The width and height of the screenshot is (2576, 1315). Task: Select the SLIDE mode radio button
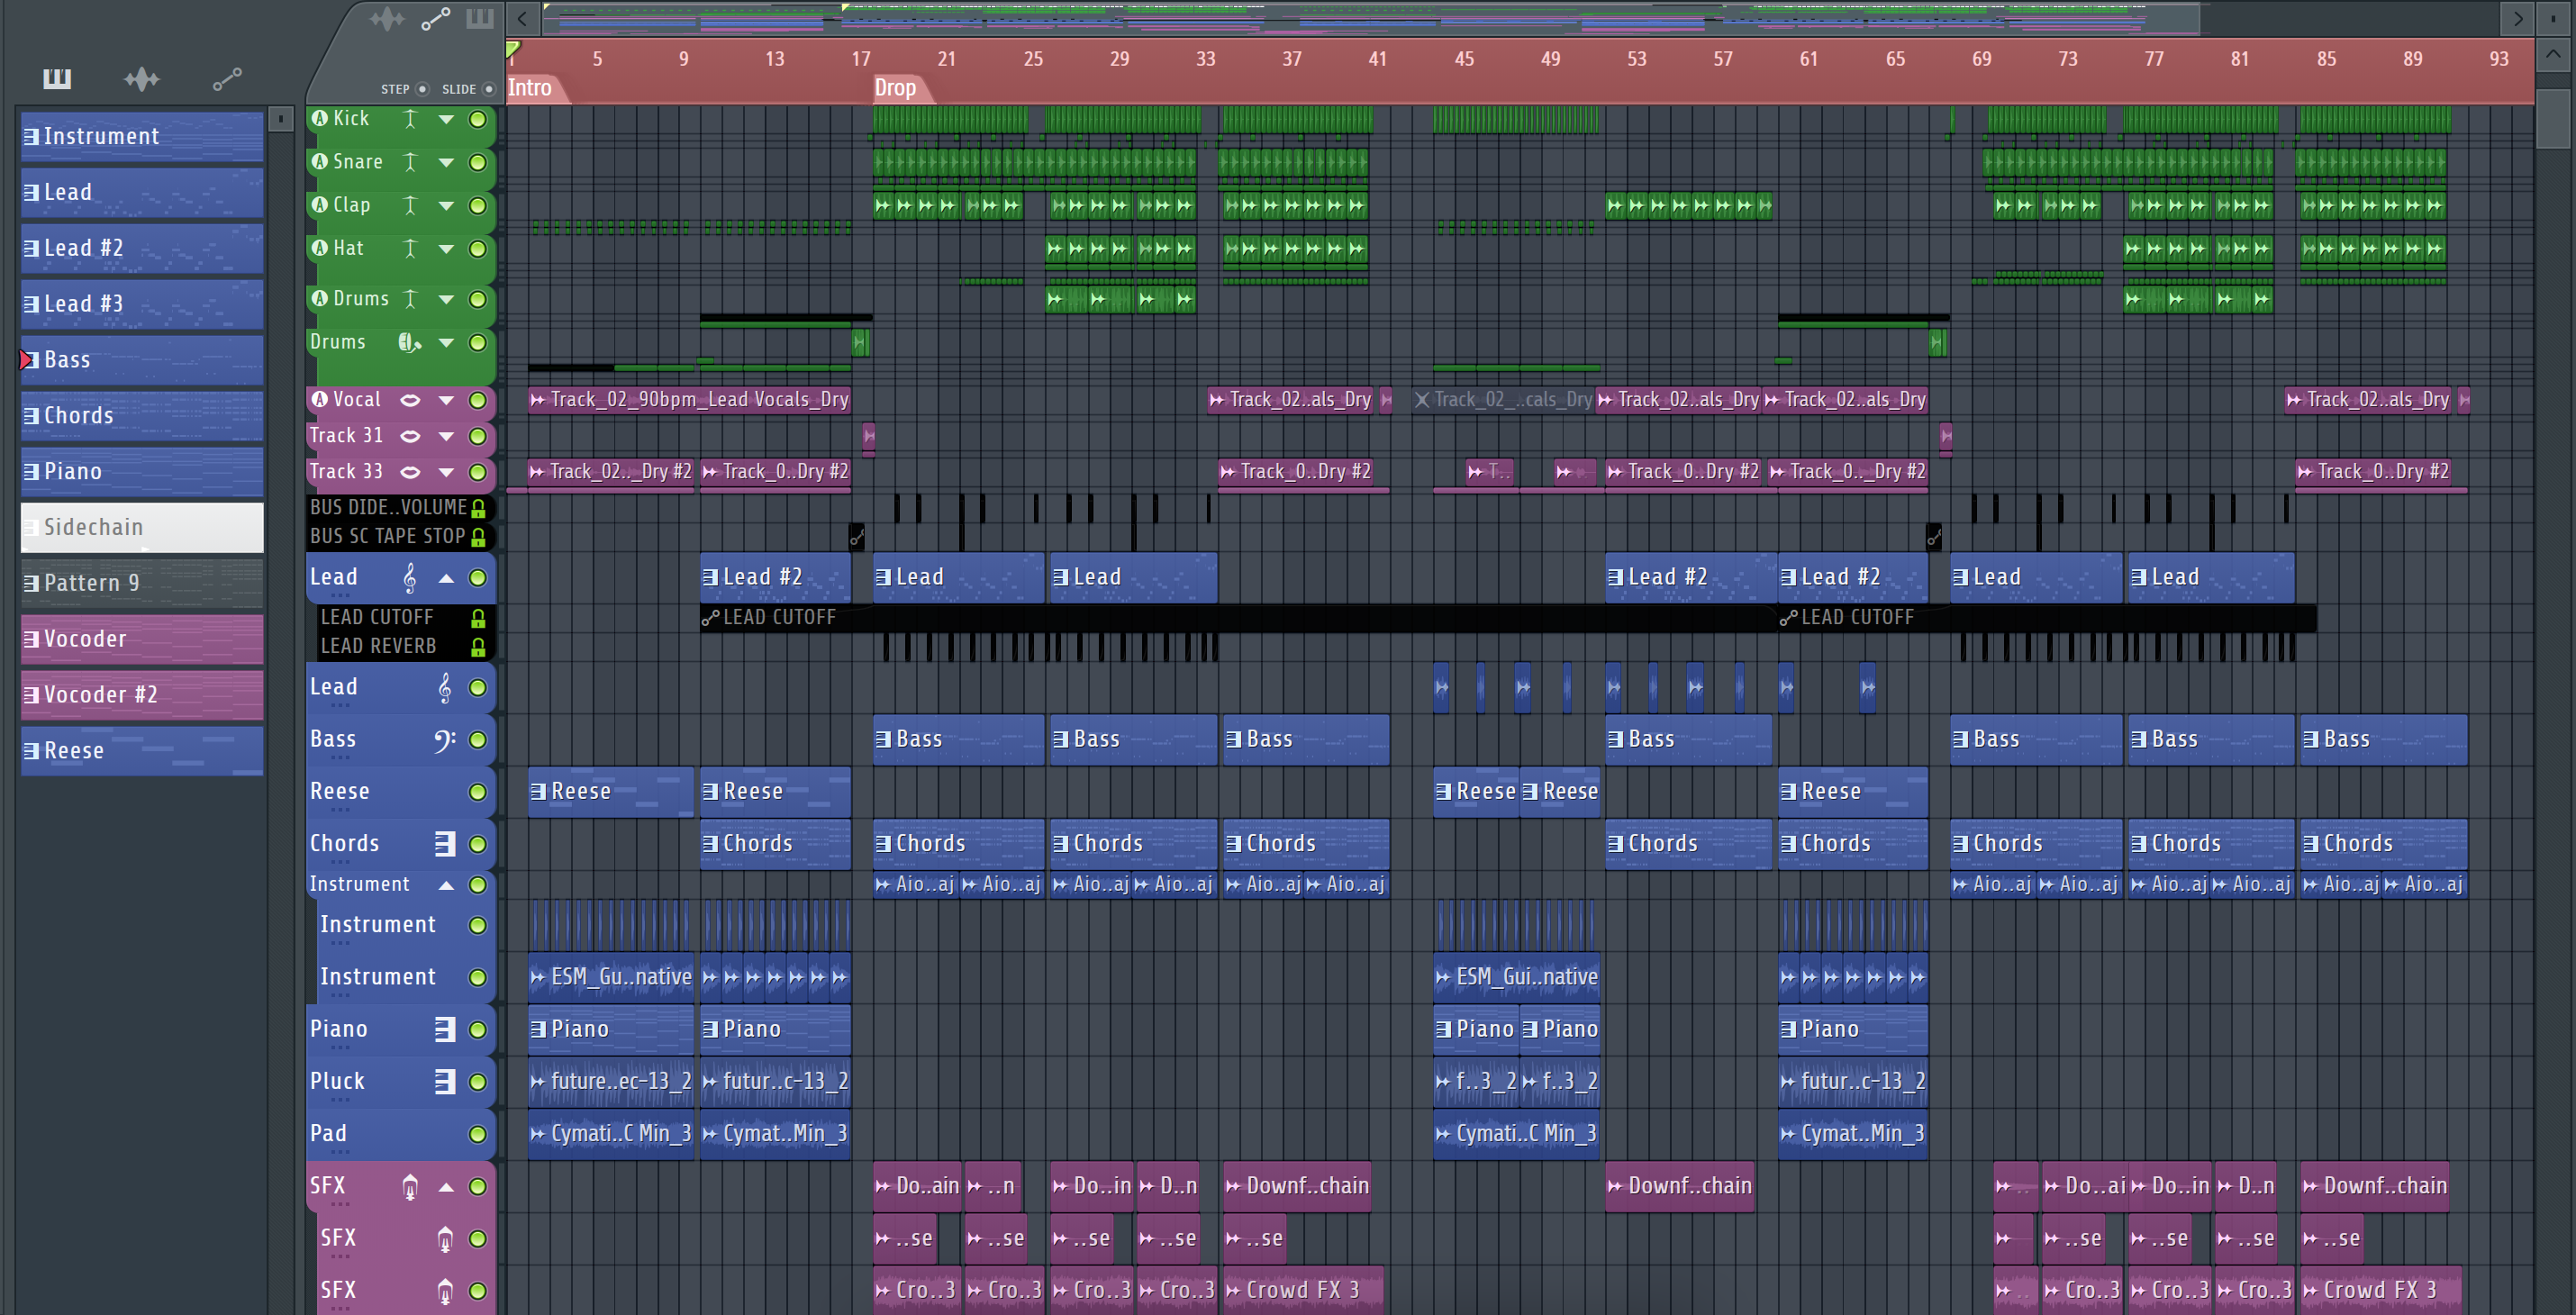click(x=489, y=89)
